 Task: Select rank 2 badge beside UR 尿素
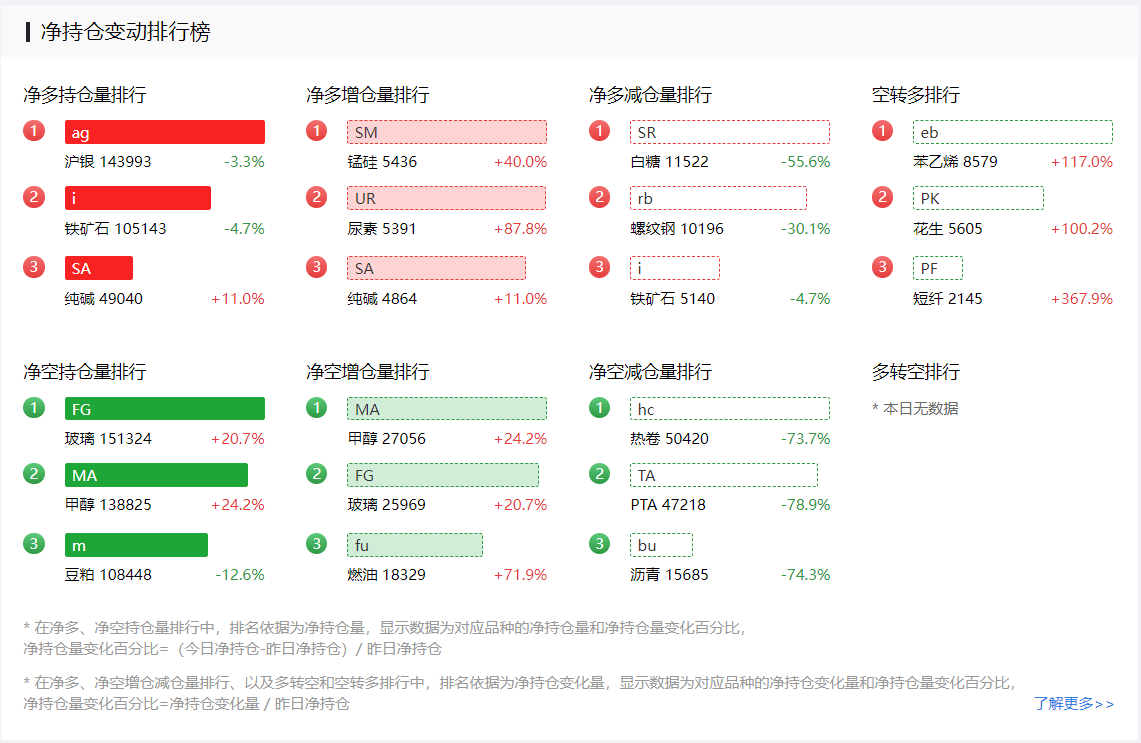[317, 197]
